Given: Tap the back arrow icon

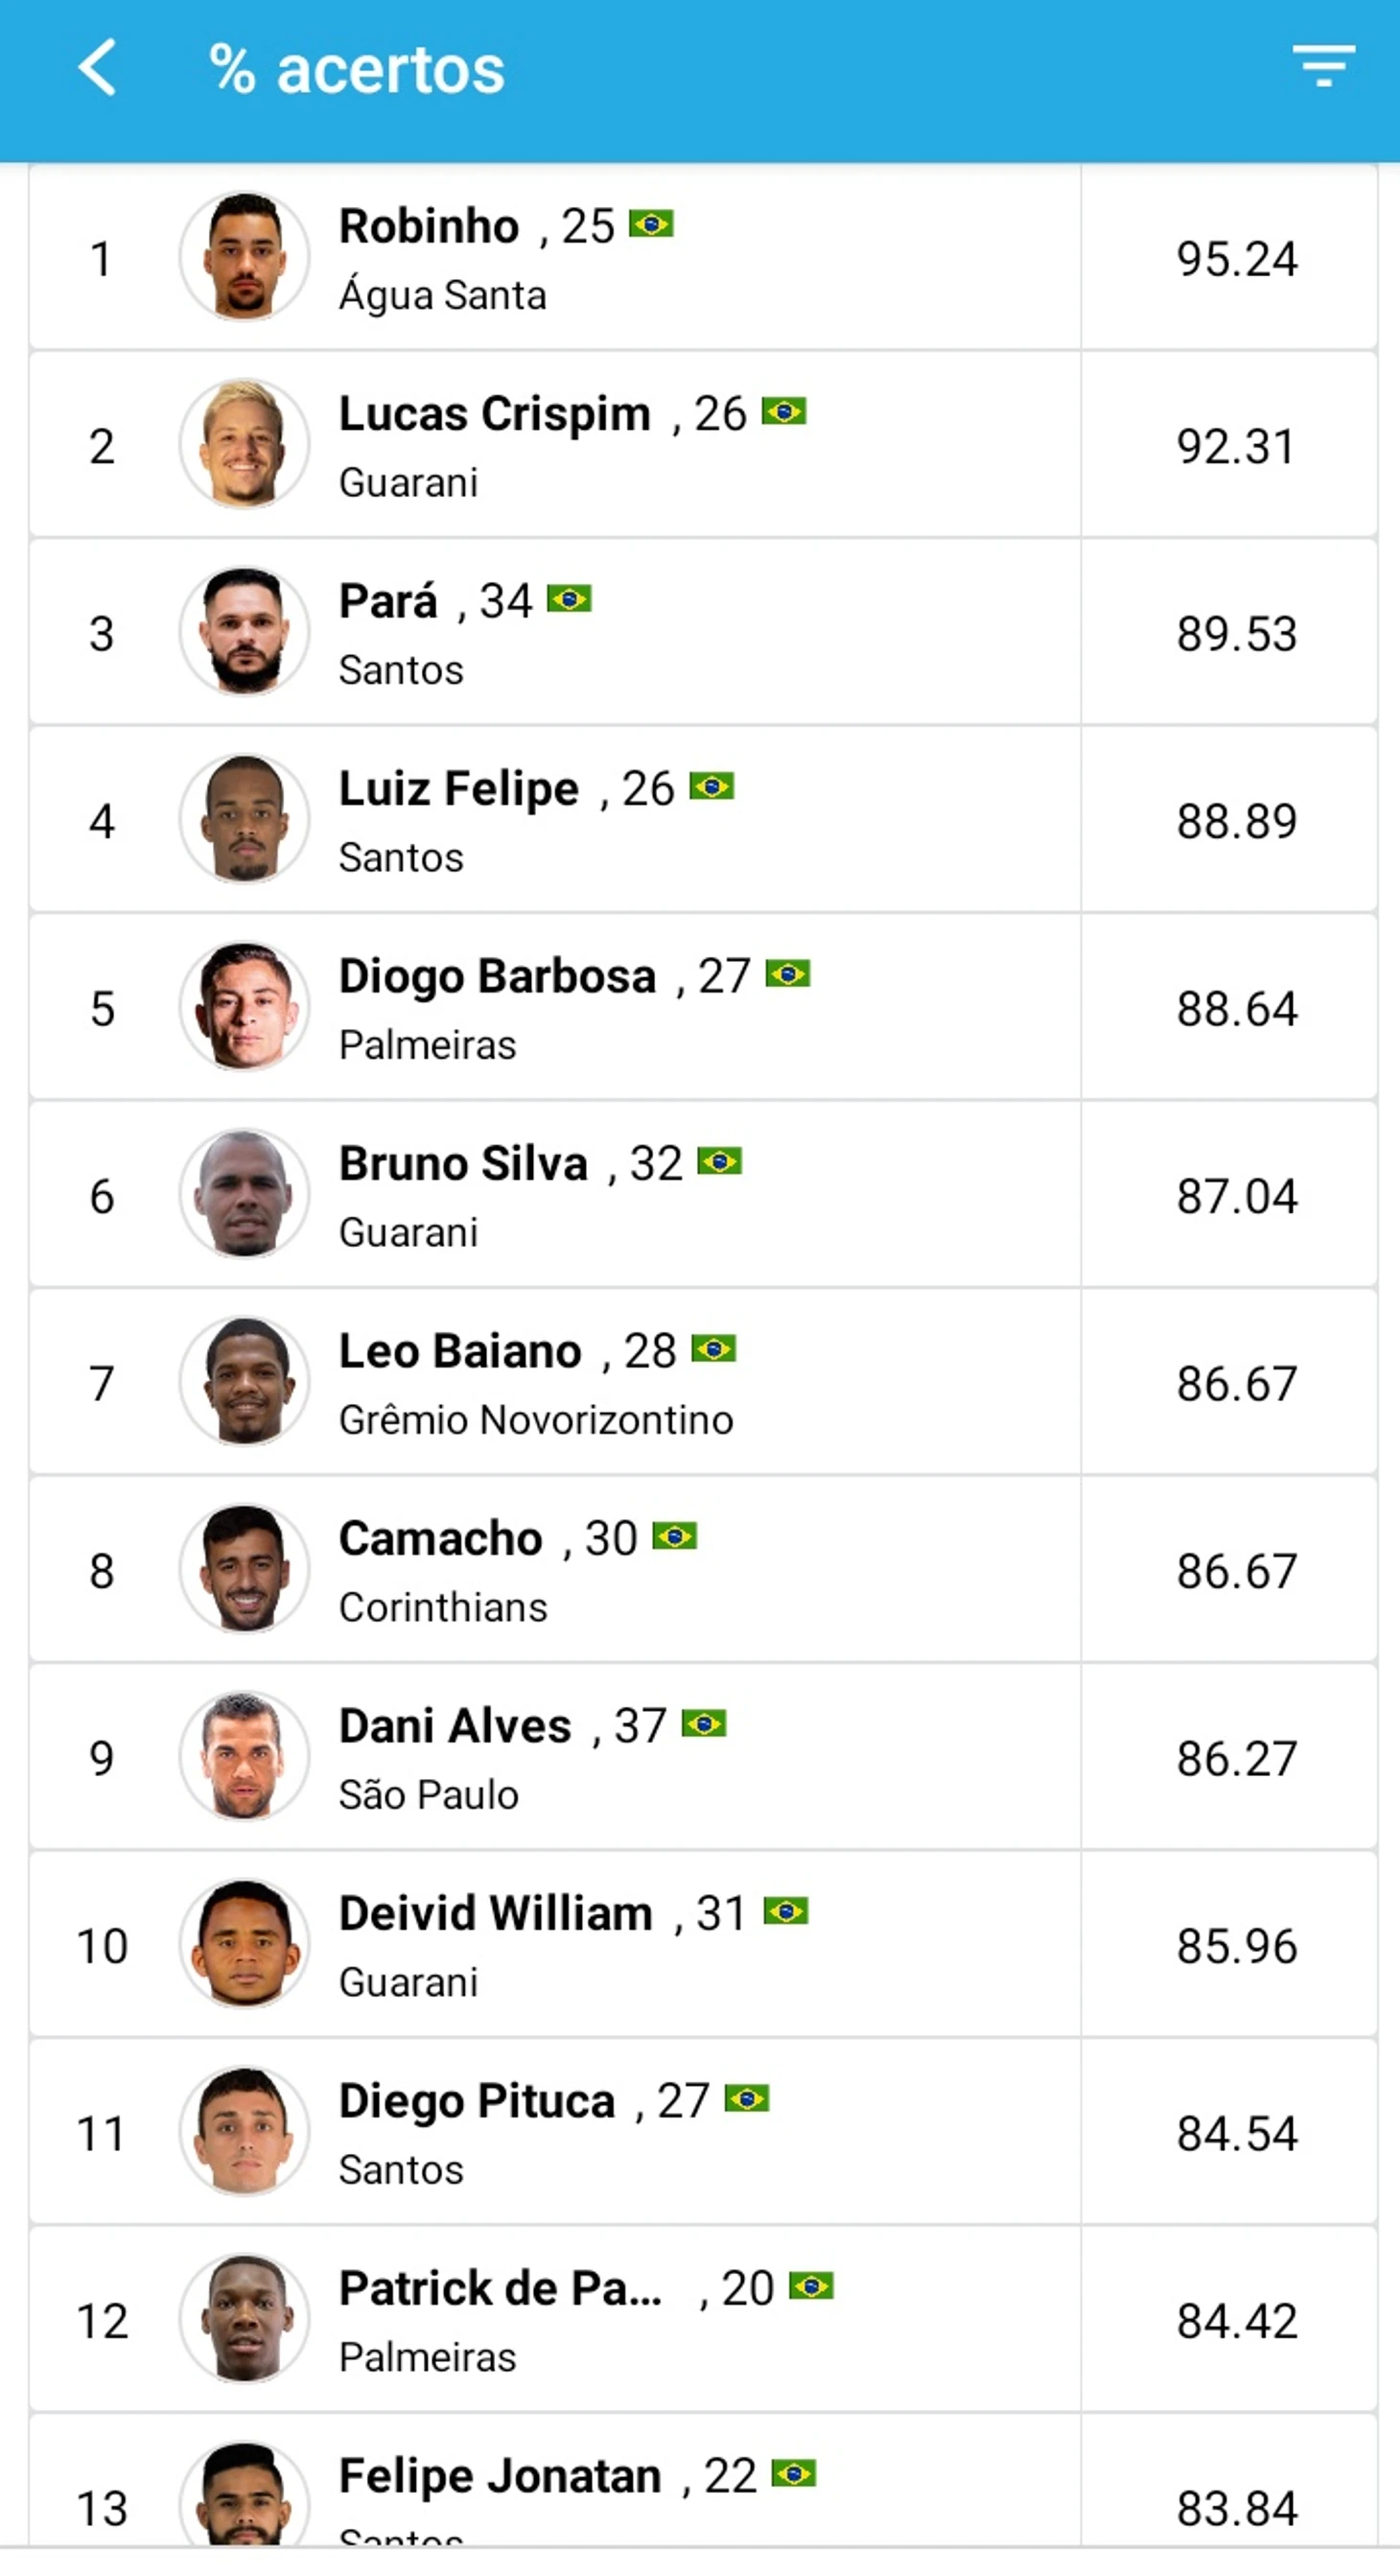Looking at the screenshot, I should coord(97,68).
